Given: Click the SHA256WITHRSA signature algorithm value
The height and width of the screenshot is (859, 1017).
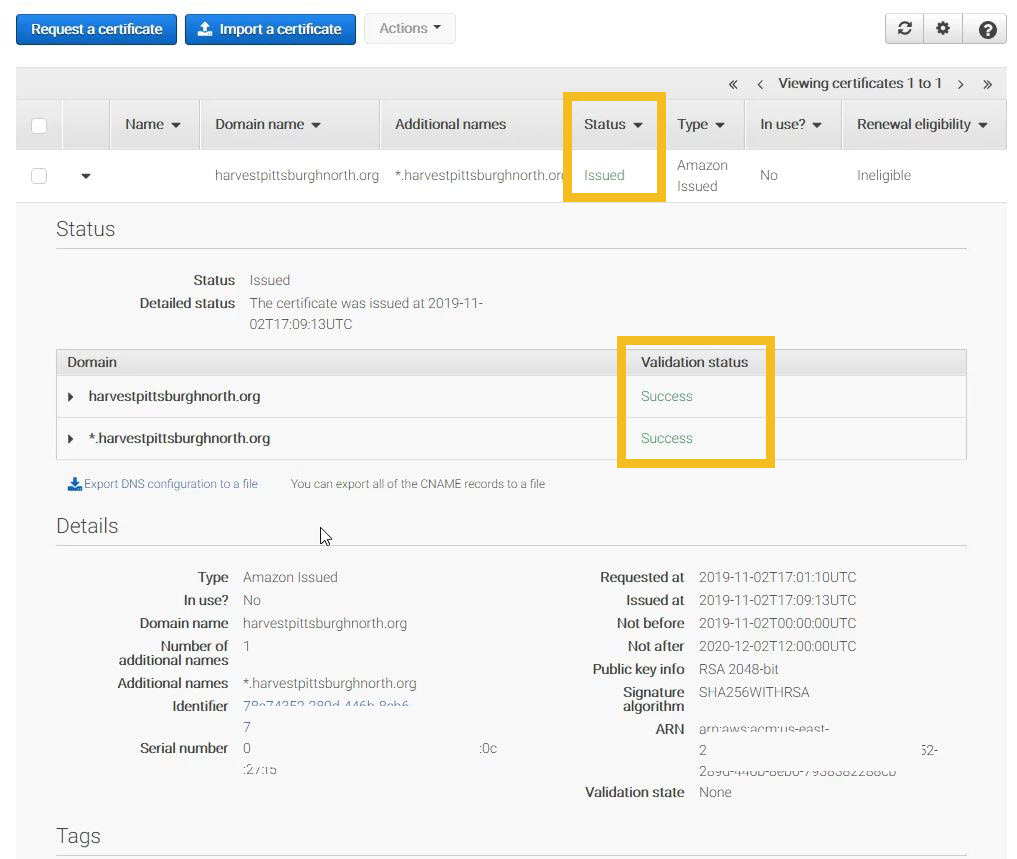Looking at the screenshot, I should [x=754, y=692].
